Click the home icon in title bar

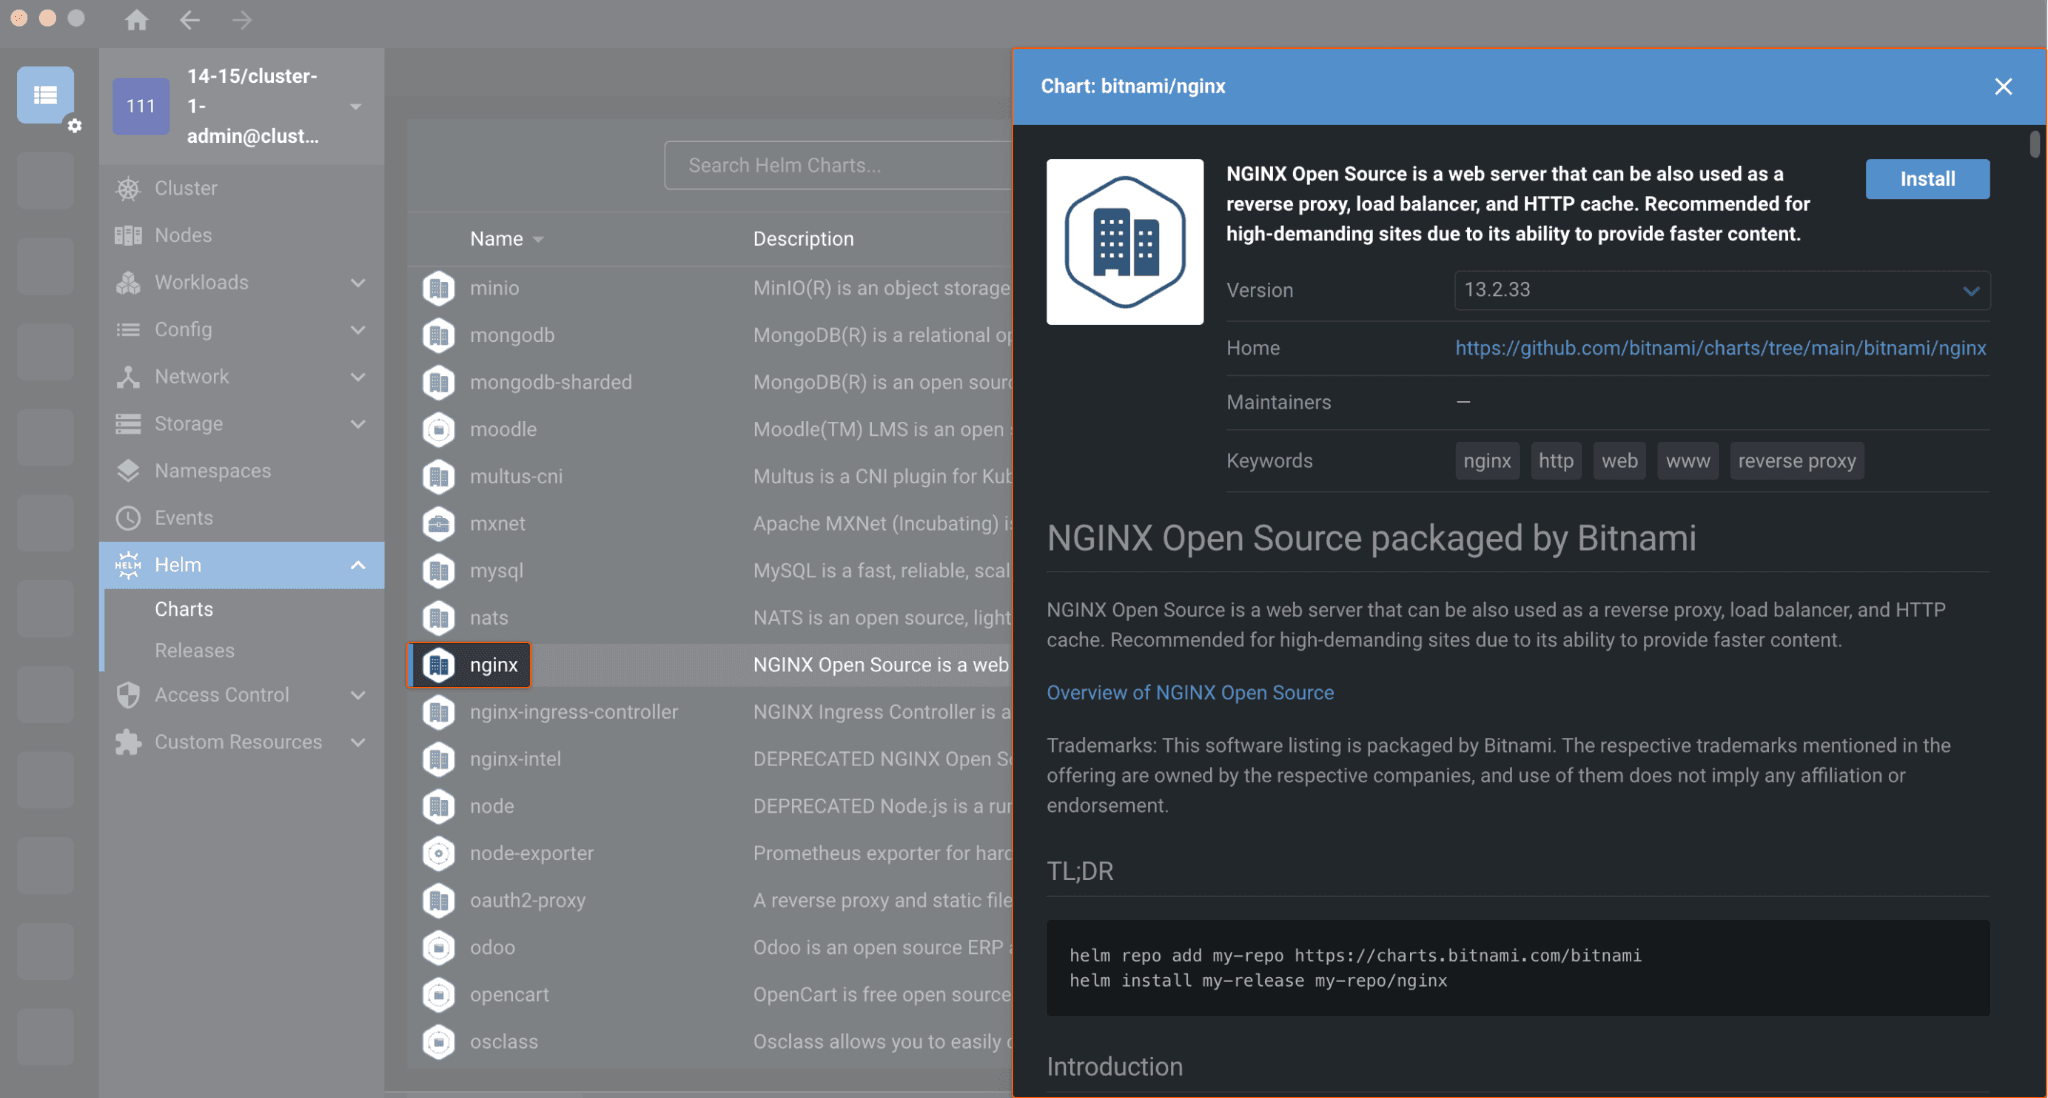pyautogui.click(x=137, y=19)
